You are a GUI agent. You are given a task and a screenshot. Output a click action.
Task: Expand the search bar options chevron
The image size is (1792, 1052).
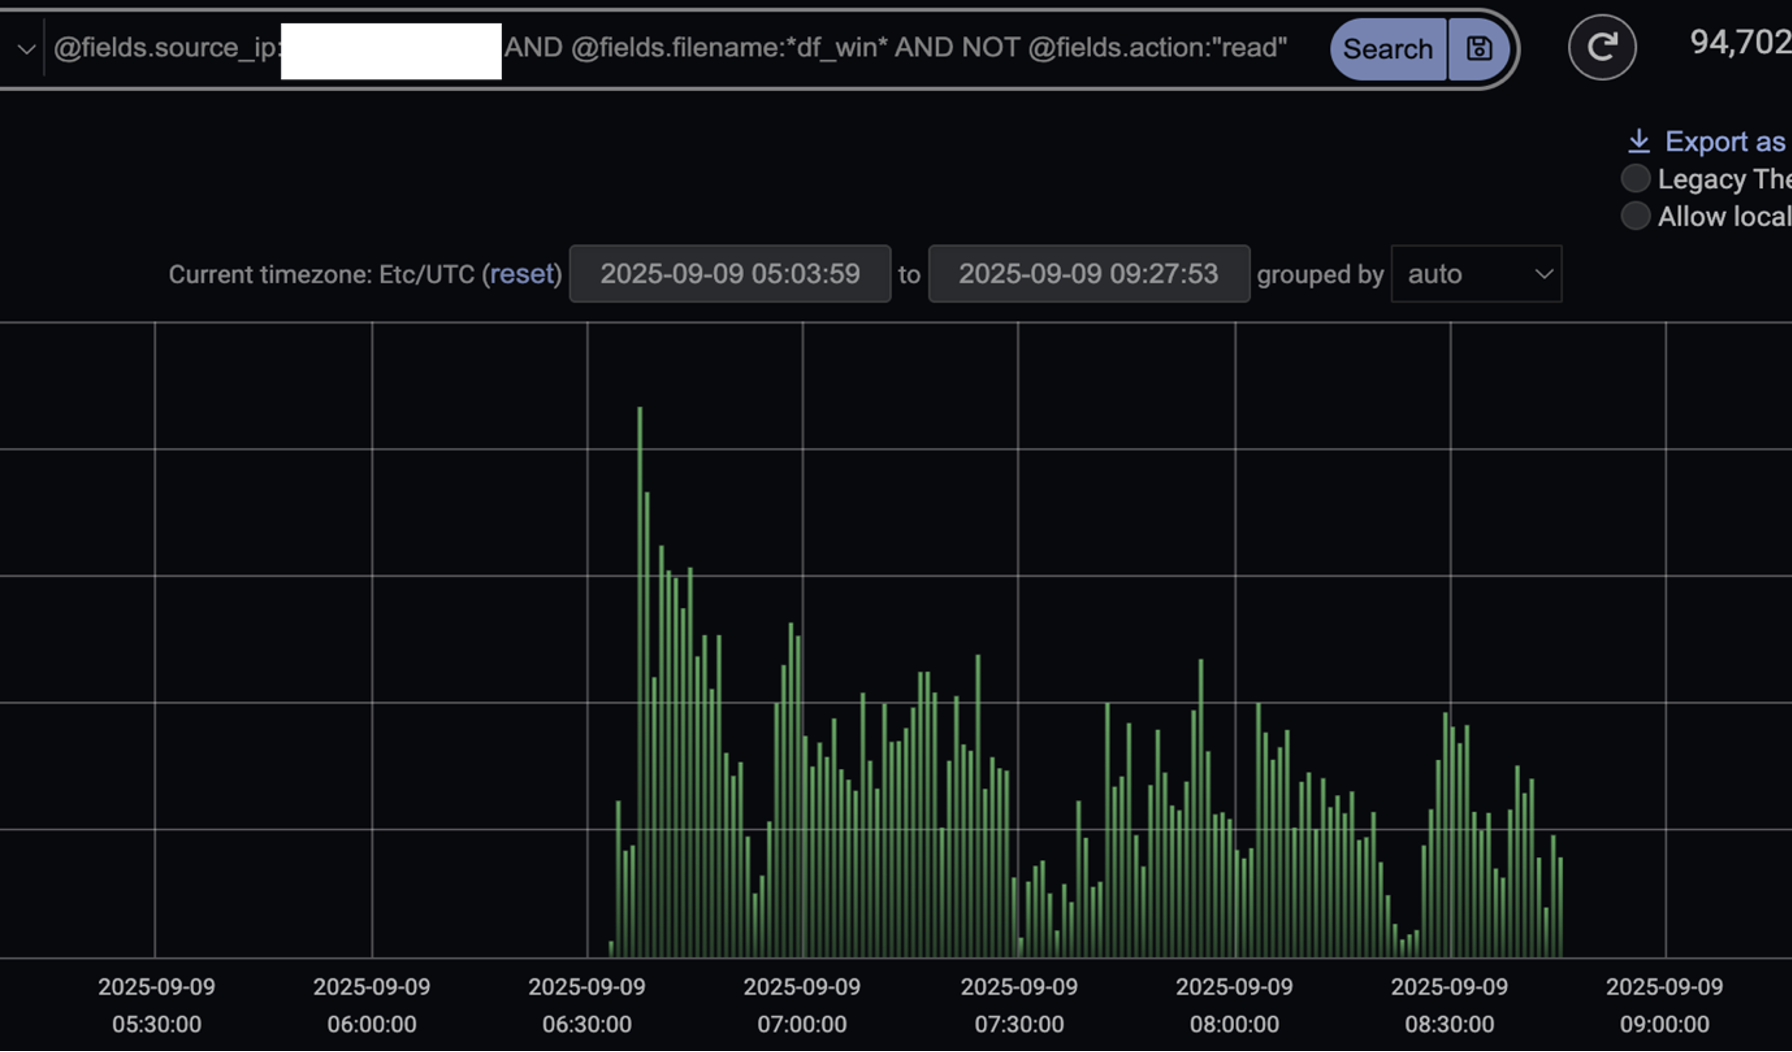pos(27,47)
